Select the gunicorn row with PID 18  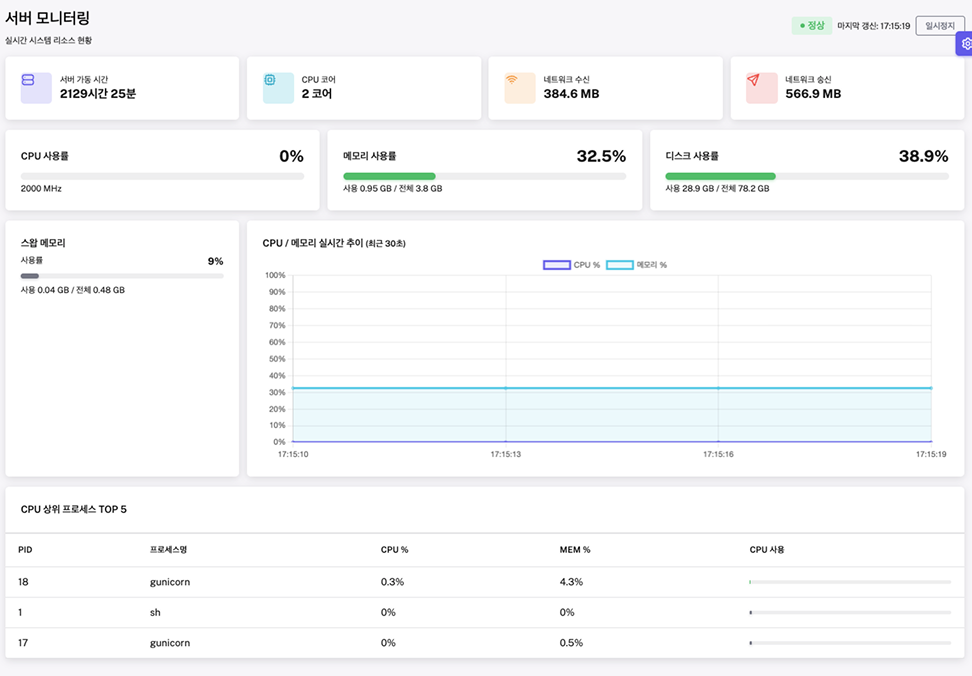point(485,582)
